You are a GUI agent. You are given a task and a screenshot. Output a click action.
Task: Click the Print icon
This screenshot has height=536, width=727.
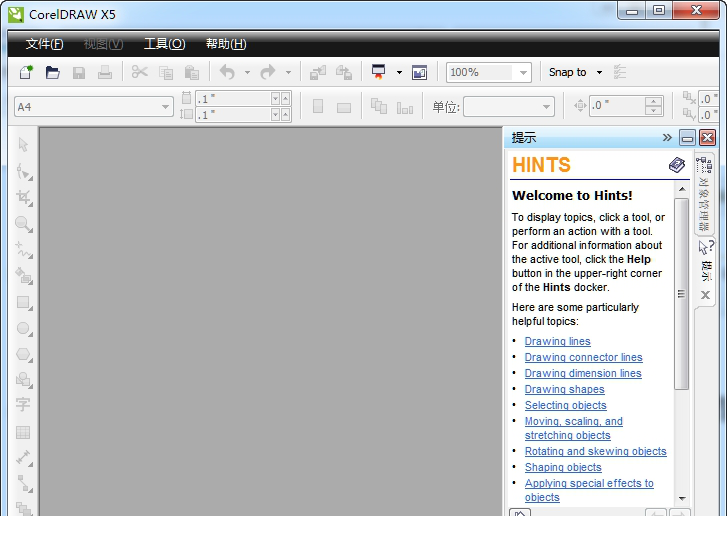click(x=105, y=72)
